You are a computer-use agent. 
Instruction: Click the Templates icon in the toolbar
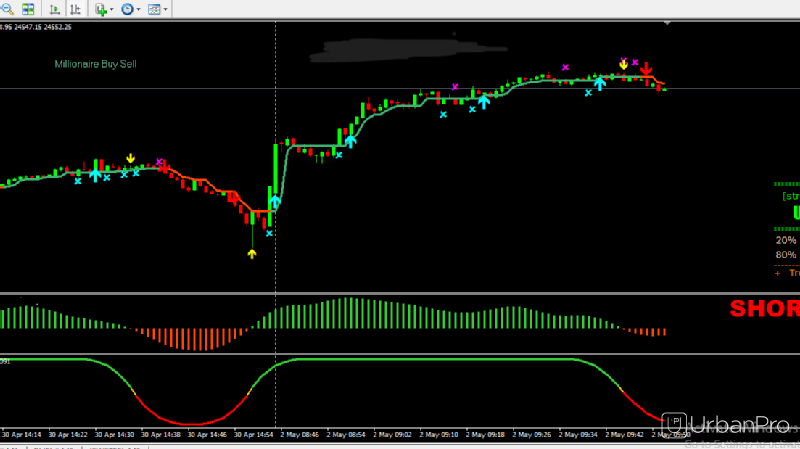click(153, 9)
